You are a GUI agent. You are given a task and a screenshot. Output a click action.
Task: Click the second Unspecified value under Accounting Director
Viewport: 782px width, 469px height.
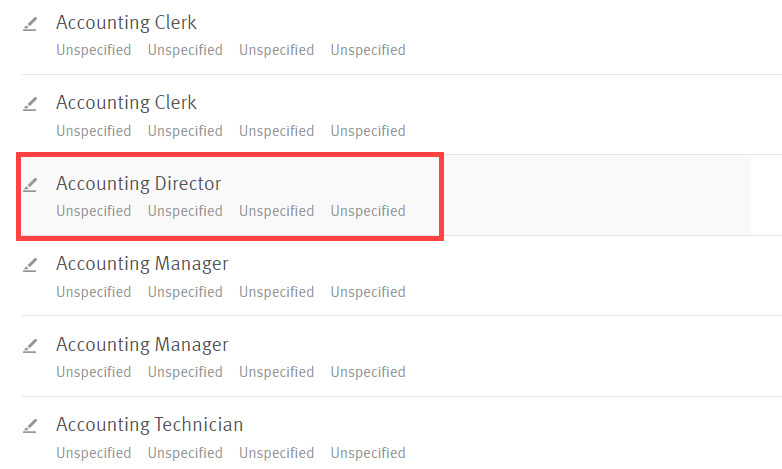point(185,211)
